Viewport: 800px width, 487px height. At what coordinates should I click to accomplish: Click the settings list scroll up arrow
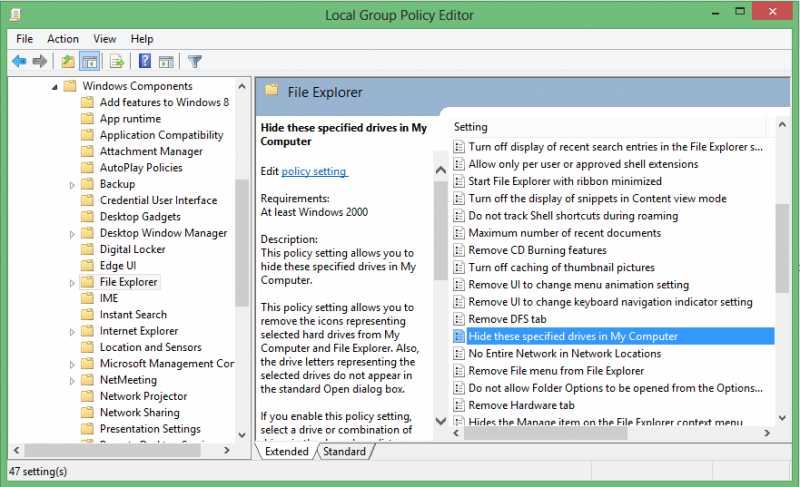tap(782, 124)
